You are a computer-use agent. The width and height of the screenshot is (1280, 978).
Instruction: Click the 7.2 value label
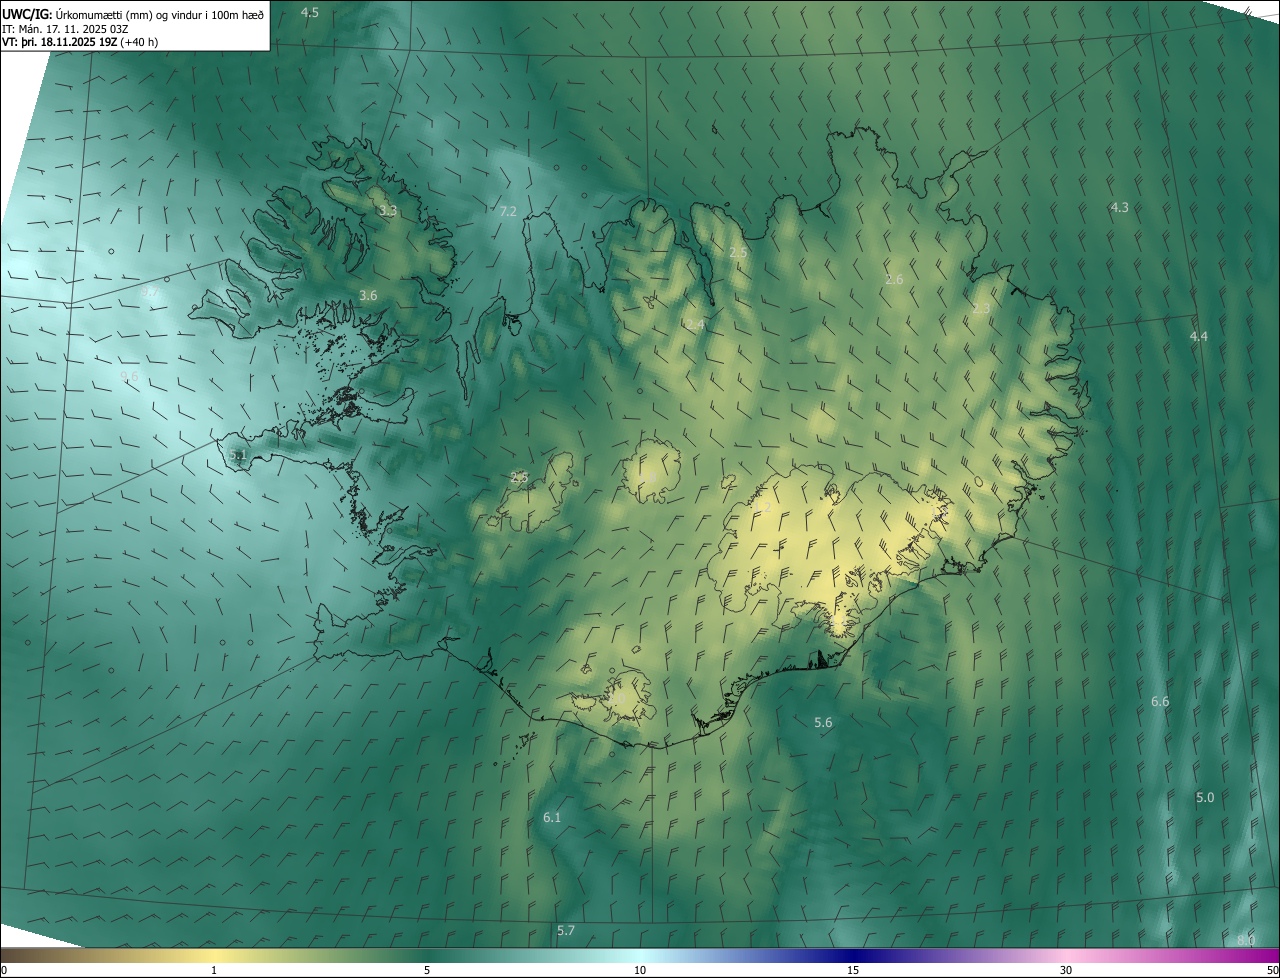(x=508, y=211)
